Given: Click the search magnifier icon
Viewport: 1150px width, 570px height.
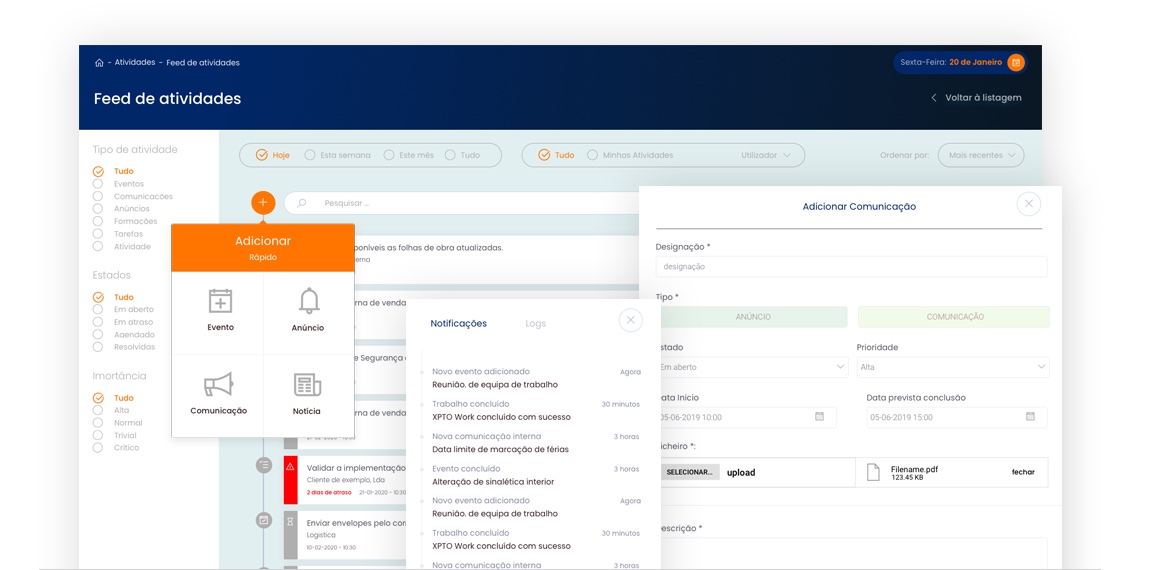Looking at the screenshot, I should 301,203.
